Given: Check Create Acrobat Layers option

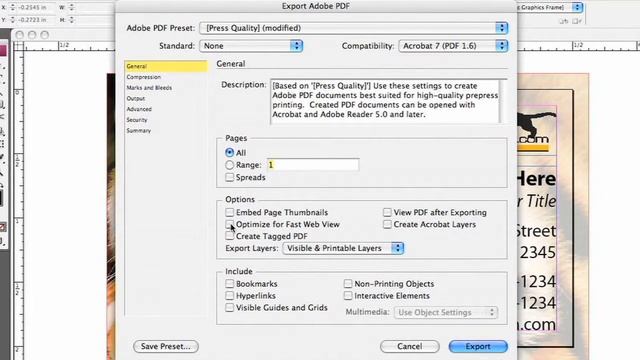Looking at the screenshot, I should click(x=387, y=224).
